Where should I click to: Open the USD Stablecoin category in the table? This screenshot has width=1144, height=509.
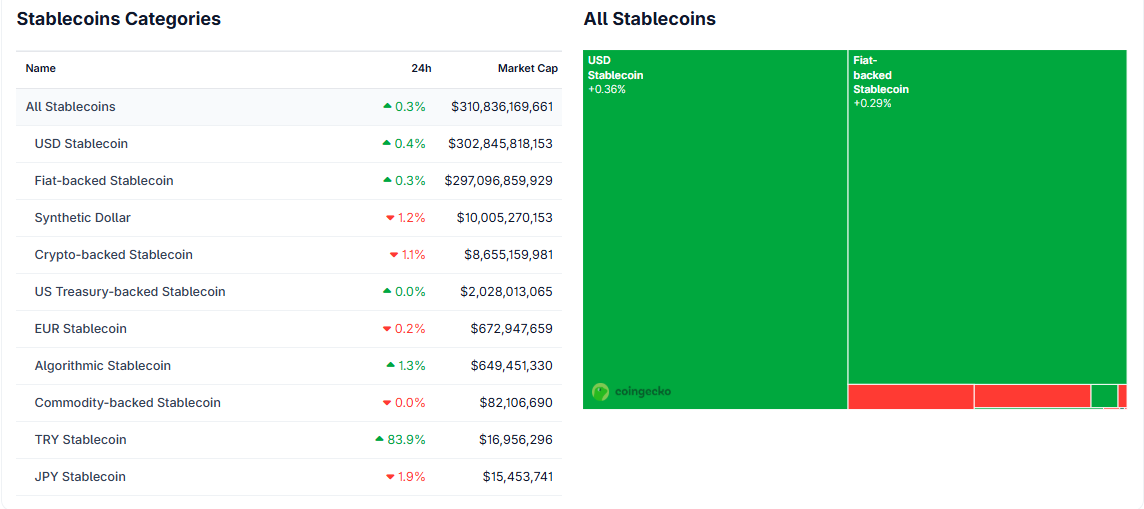[81, 144]
